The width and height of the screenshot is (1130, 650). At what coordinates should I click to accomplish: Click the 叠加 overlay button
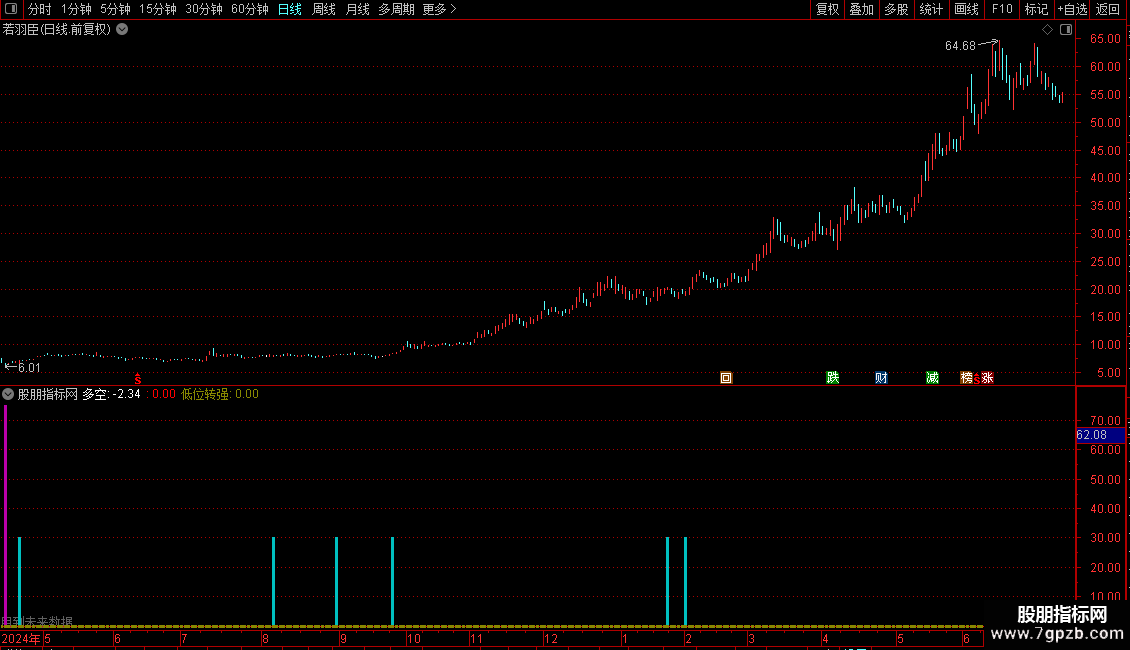861,9
